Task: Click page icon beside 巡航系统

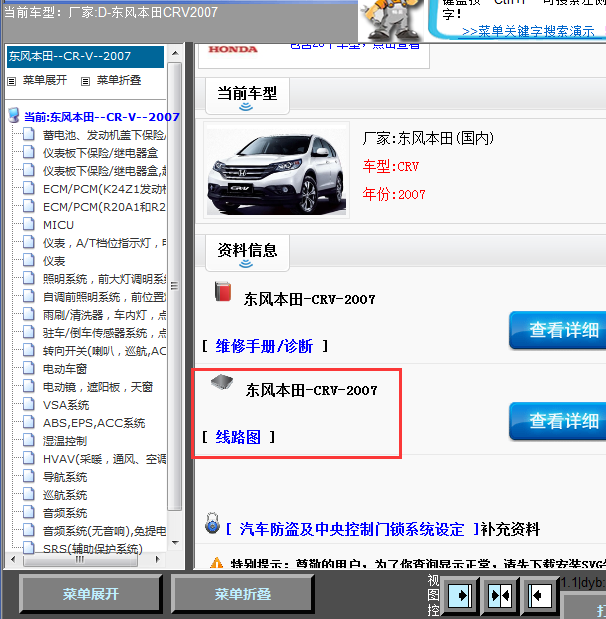Action: tap(28, 494)
